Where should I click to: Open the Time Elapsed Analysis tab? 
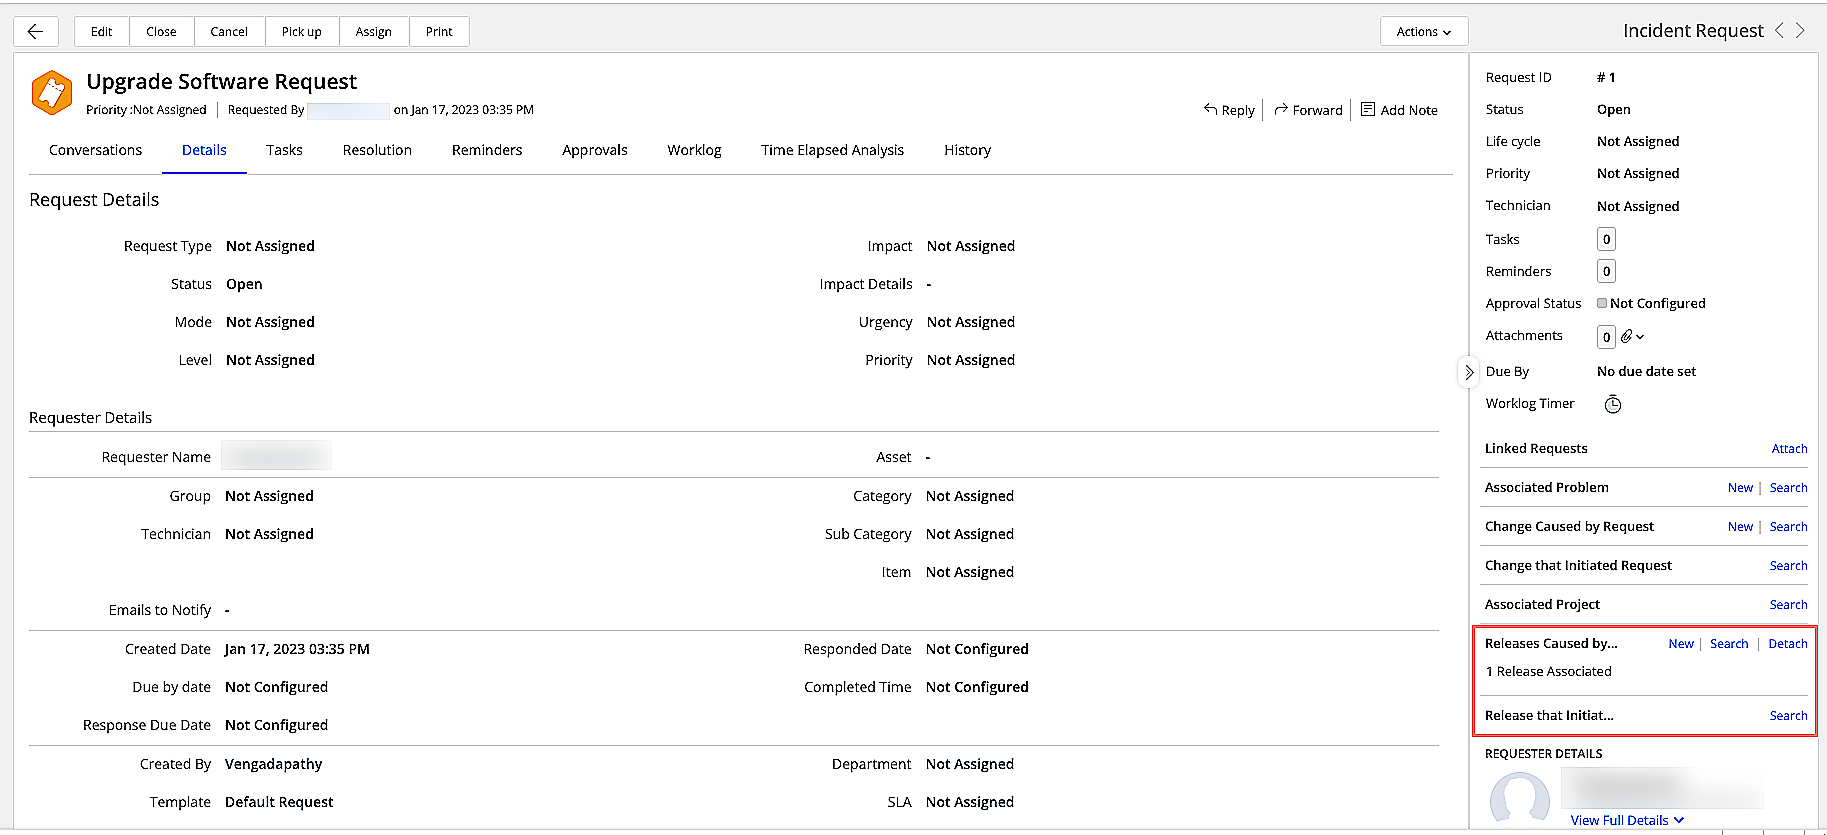tap(832, 150)
